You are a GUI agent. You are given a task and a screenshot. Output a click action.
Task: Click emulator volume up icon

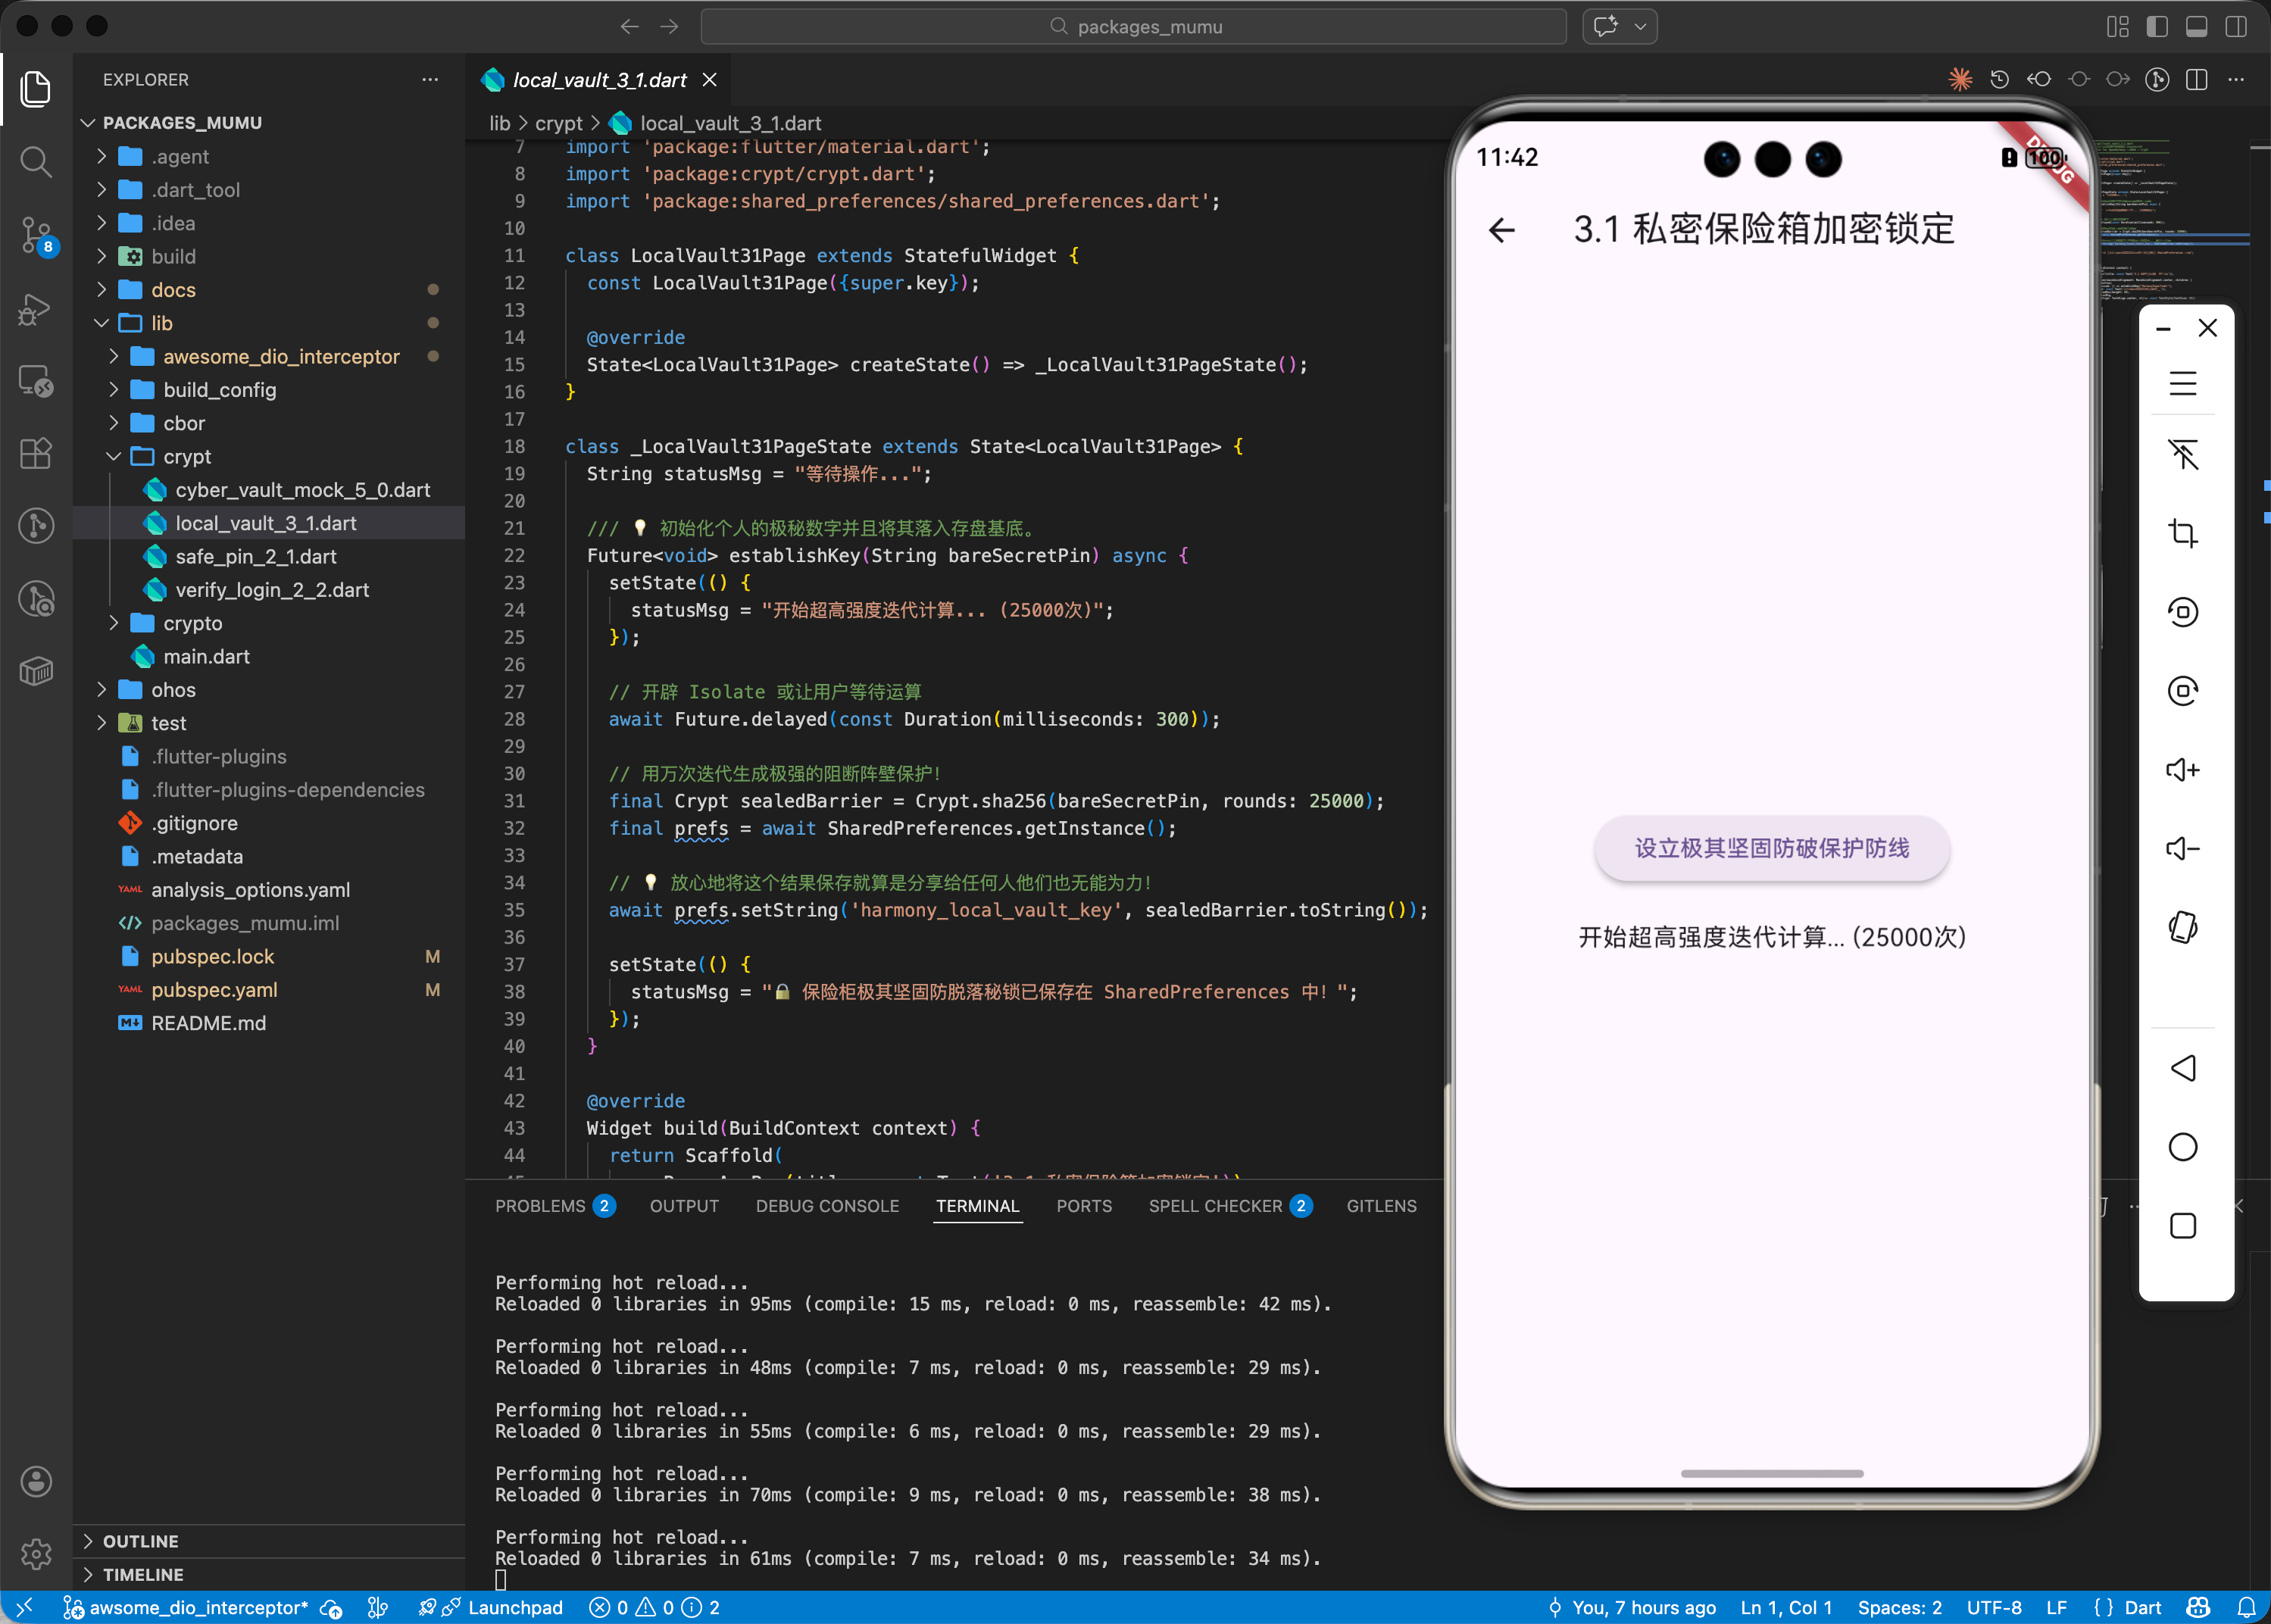2182,770
